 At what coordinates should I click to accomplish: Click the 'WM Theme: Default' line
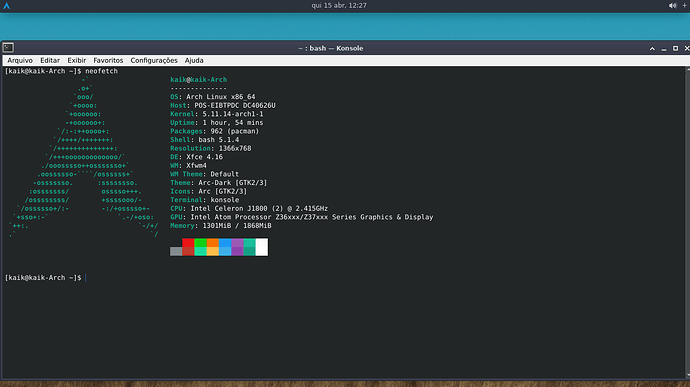pyautogui.click(x=205, y=174)
